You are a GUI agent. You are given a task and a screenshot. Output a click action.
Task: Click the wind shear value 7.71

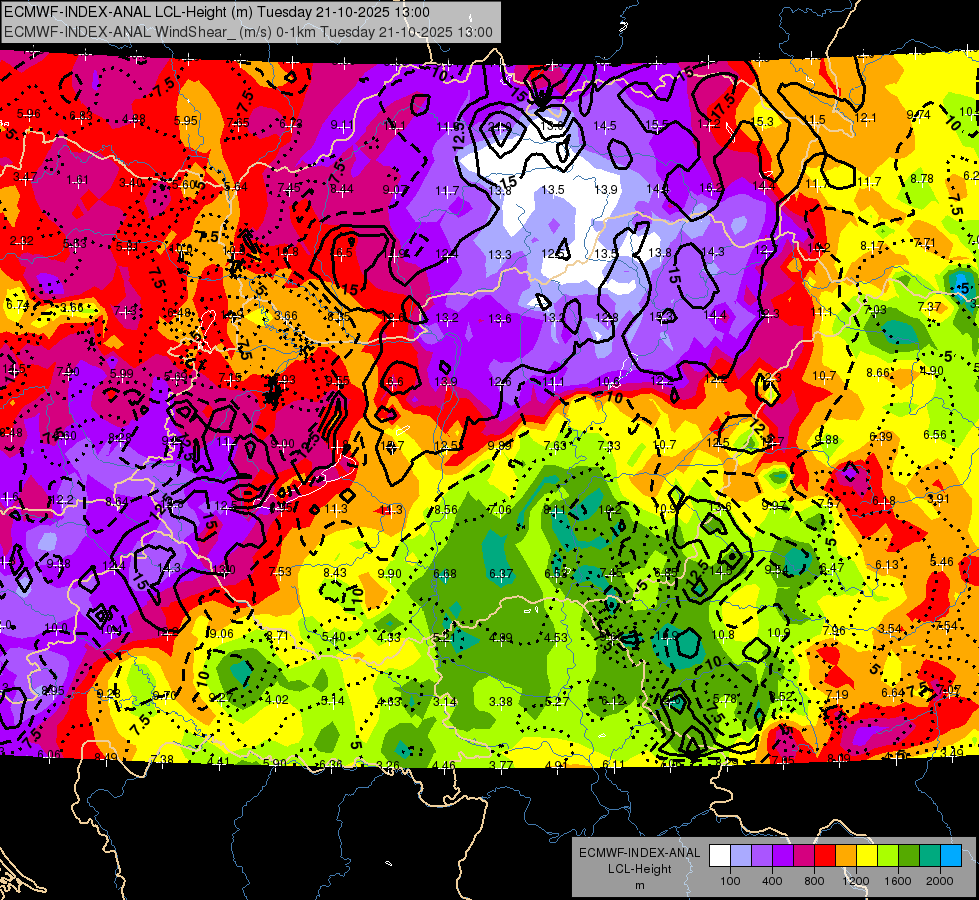point(925,243)
